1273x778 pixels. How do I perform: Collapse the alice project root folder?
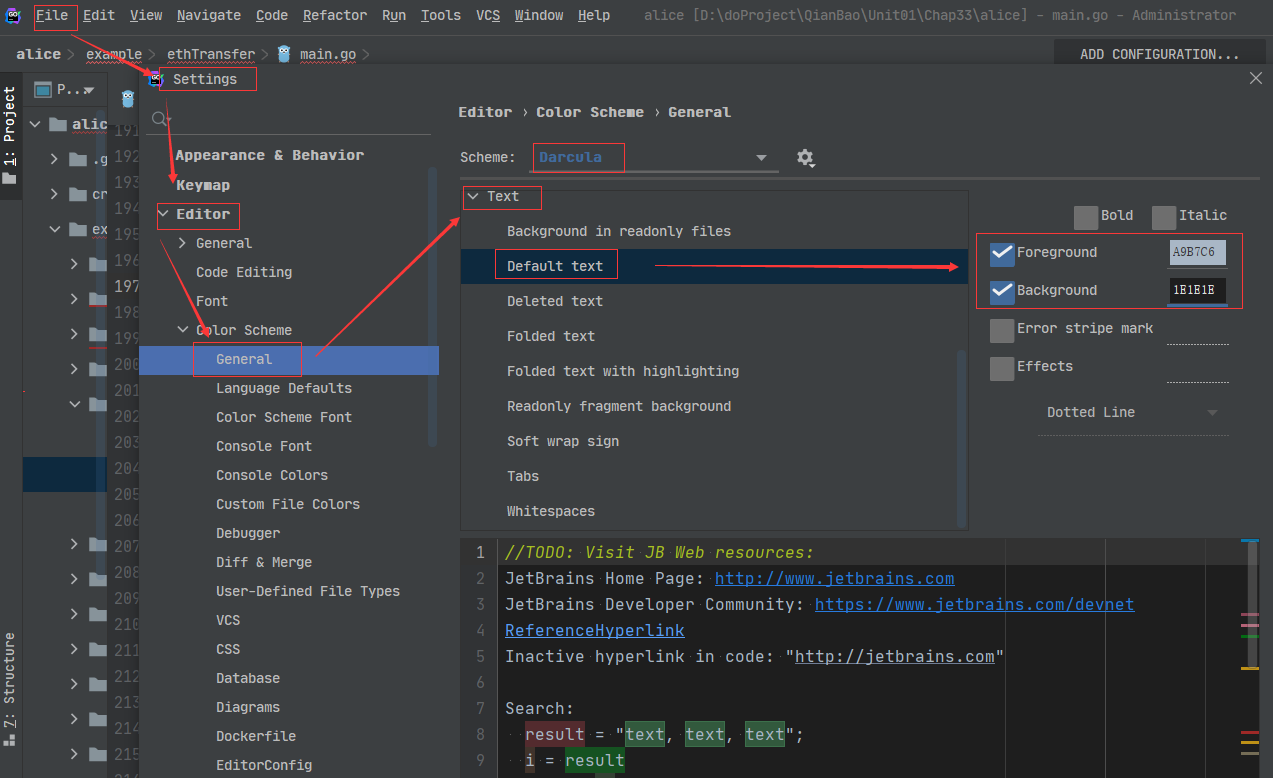[34, 125]
